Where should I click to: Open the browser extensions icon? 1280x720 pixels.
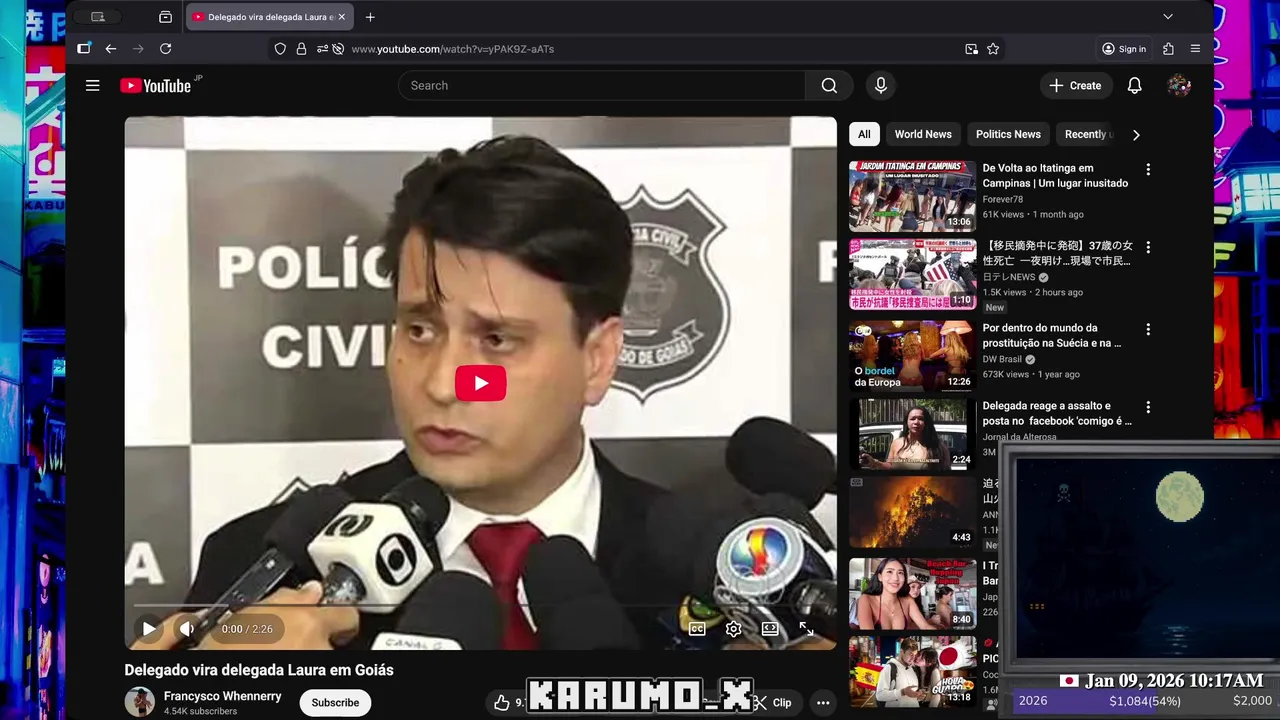[1168, 49]
